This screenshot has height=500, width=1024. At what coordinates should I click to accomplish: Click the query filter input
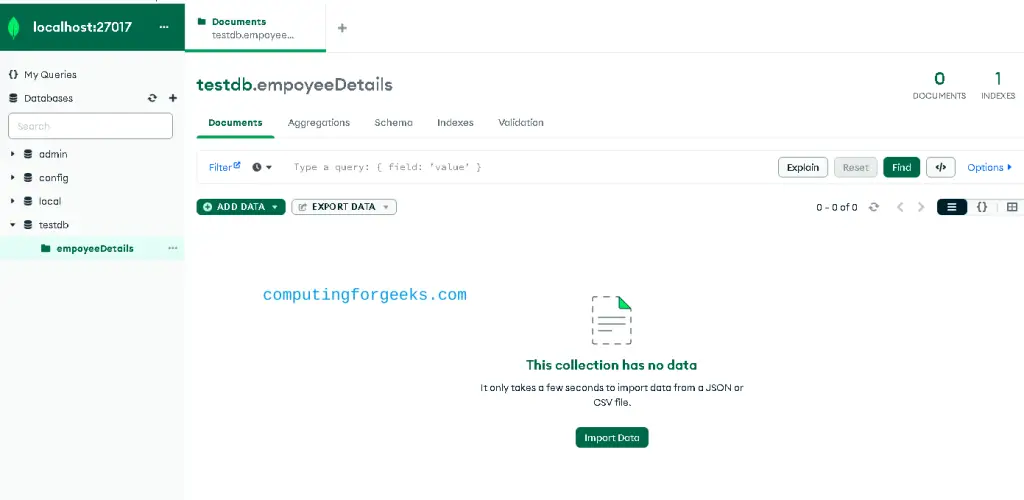(x=529, y=167)
